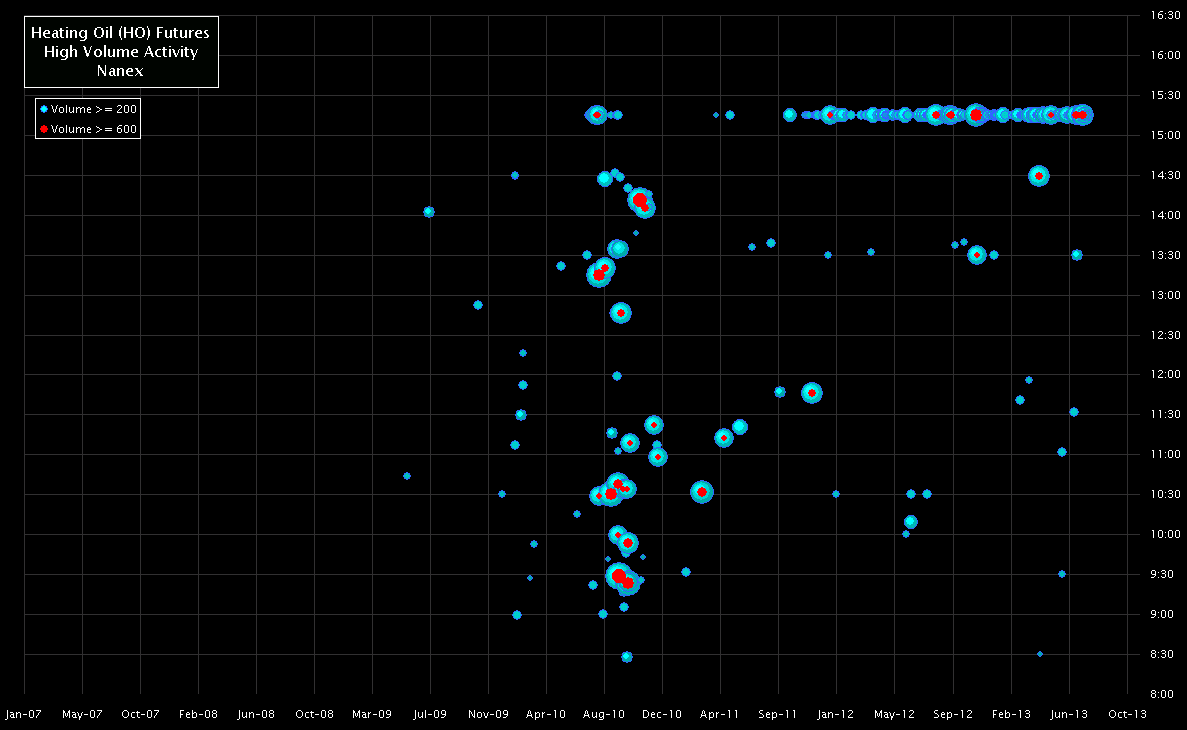Viewport: 1187px width, 730px height.
Task: Click the Jul-09 x-axis label
Action: click(x=430, y=714)
